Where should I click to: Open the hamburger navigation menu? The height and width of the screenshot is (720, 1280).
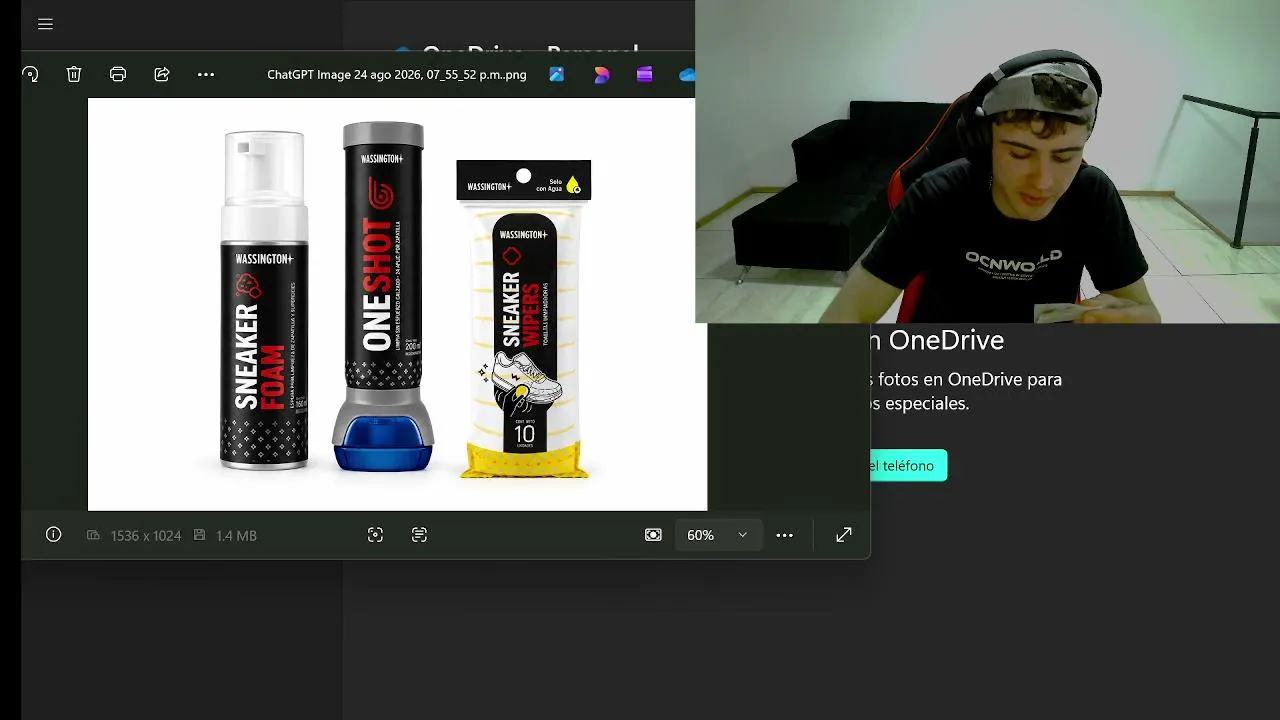point(45,24)
